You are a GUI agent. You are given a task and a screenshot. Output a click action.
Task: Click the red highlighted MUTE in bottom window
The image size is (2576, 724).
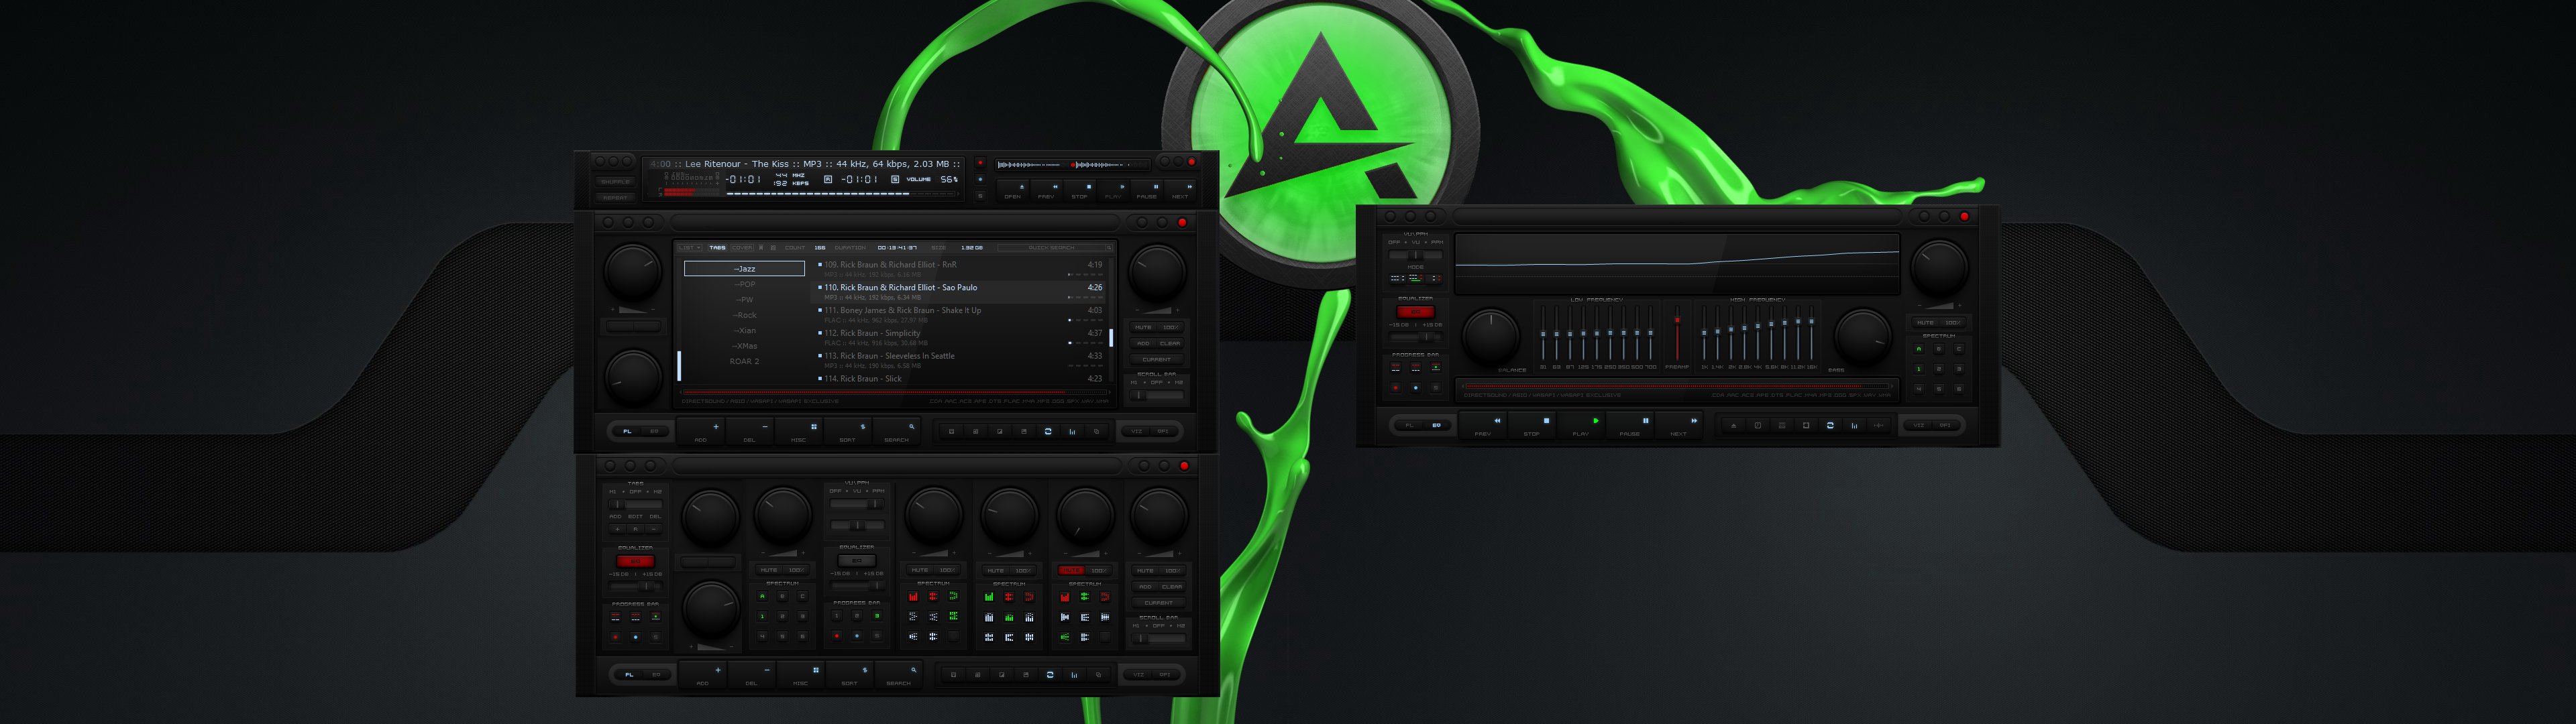1071,570
